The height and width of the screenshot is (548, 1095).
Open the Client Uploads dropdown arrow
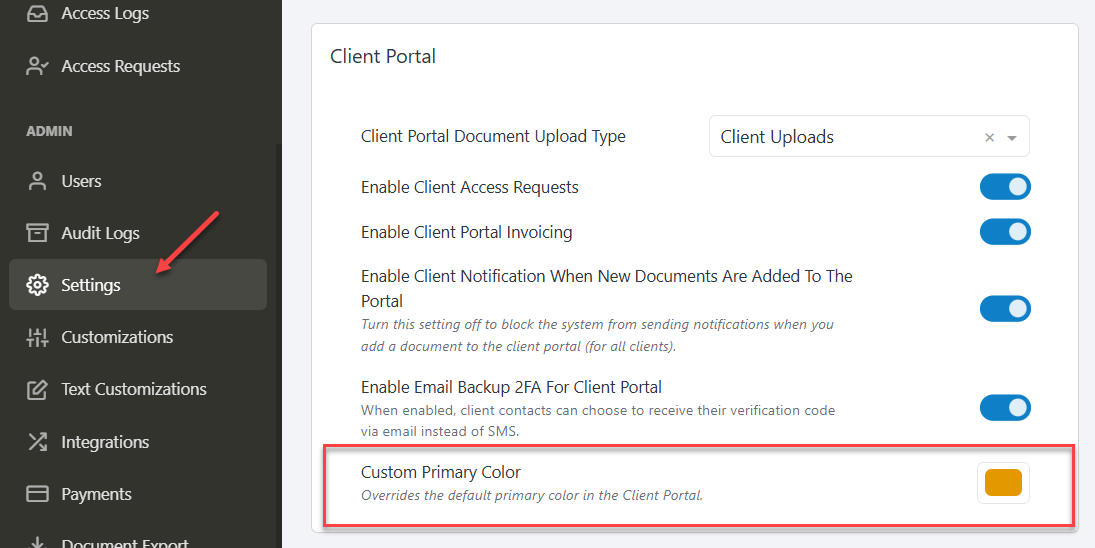(1012, 138)
